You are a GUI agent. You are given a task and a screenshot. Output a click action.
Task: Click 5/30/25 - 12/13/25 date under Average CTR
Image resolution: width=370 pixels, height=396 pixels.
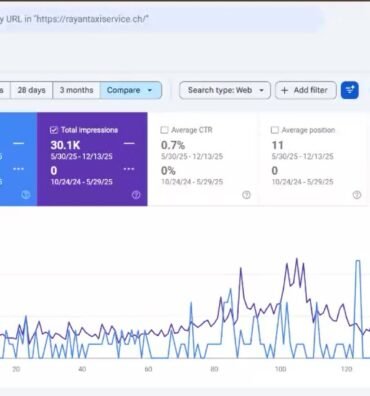(x=192, y=156)
